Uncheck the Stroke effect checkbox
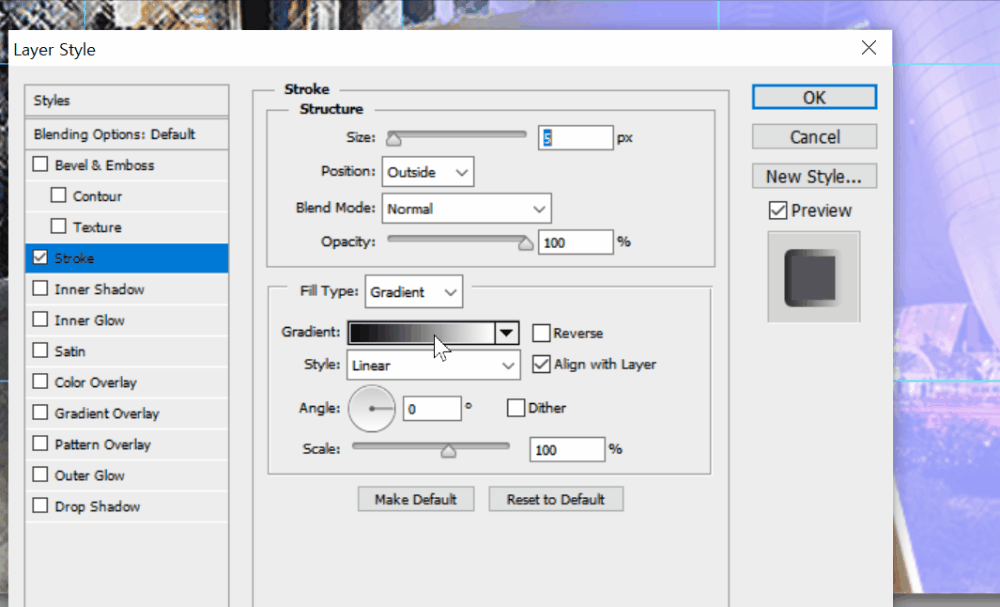The width and height of the screenshot is (1000, 607). (x=40, y=258)
